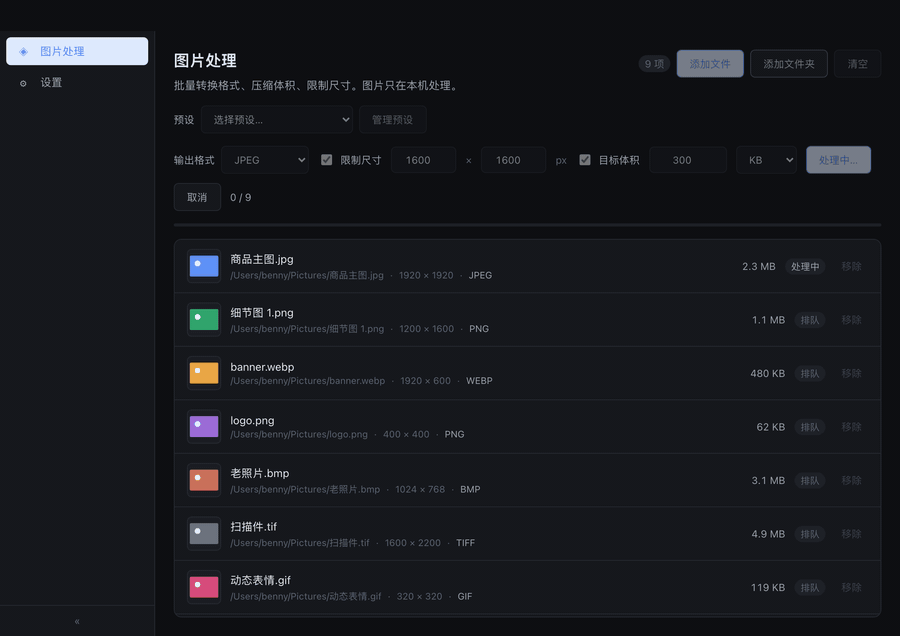Open the 选择预设 dropdown
This screenshot has height=636, width=900.
[277, 119]
